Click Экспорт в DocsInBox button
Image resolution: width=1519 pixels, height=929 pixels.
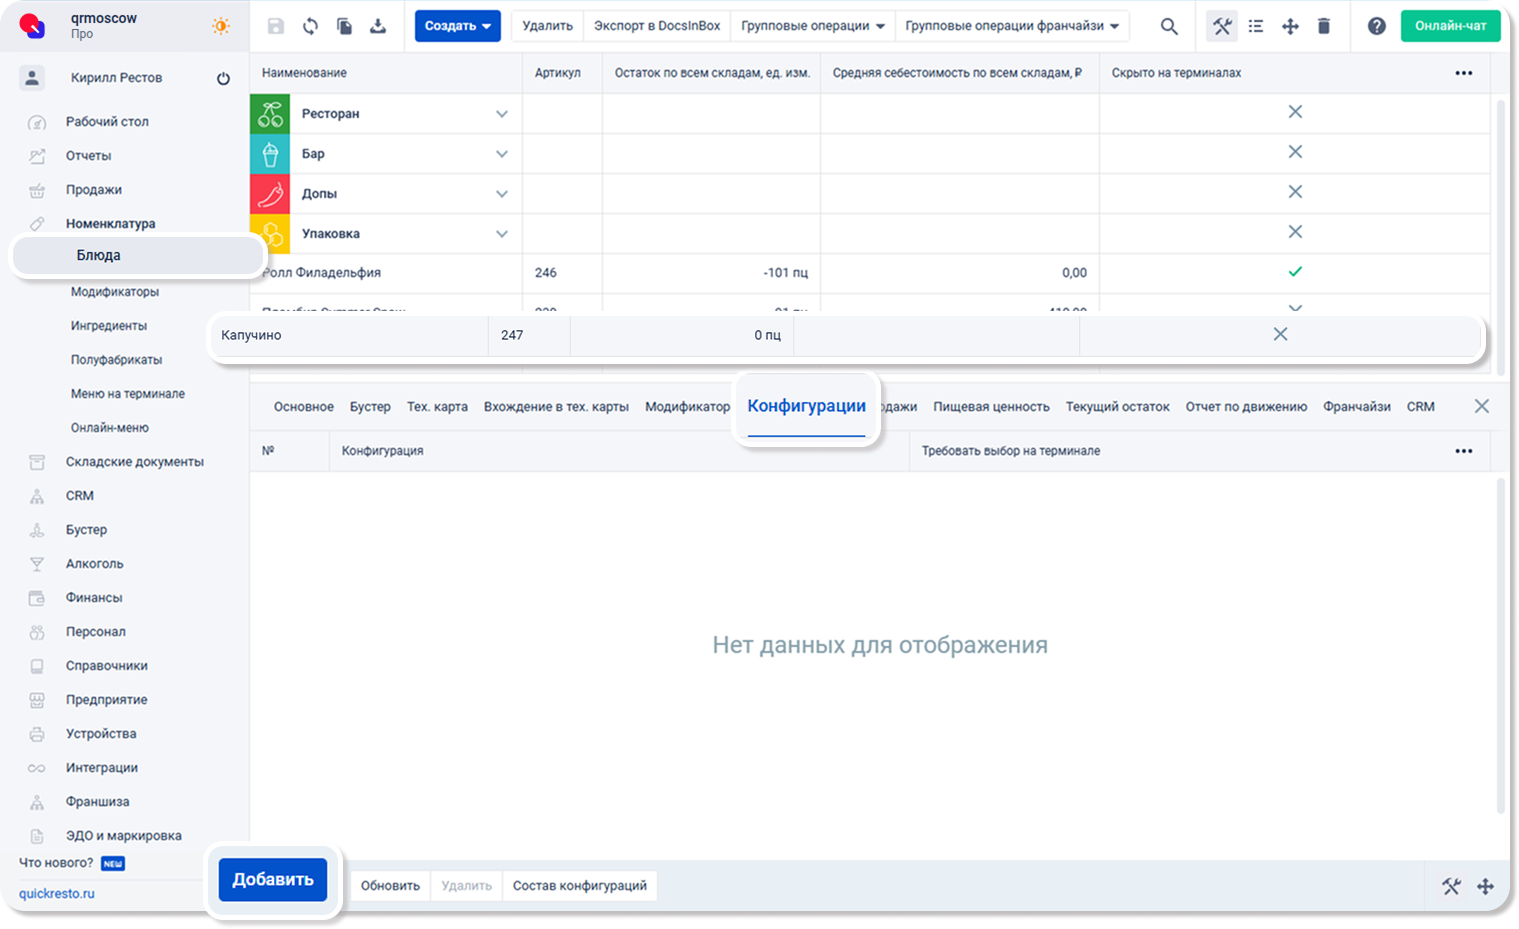click(657, 26)
